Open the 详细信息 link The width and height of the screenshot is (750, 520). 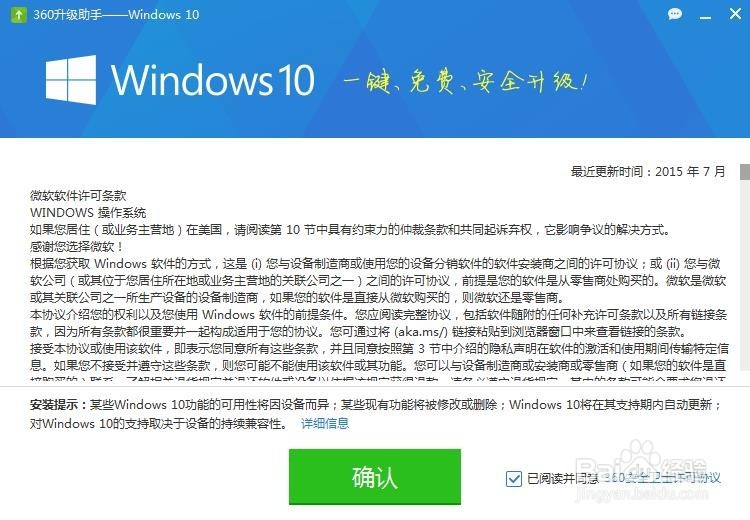[325, 423]
